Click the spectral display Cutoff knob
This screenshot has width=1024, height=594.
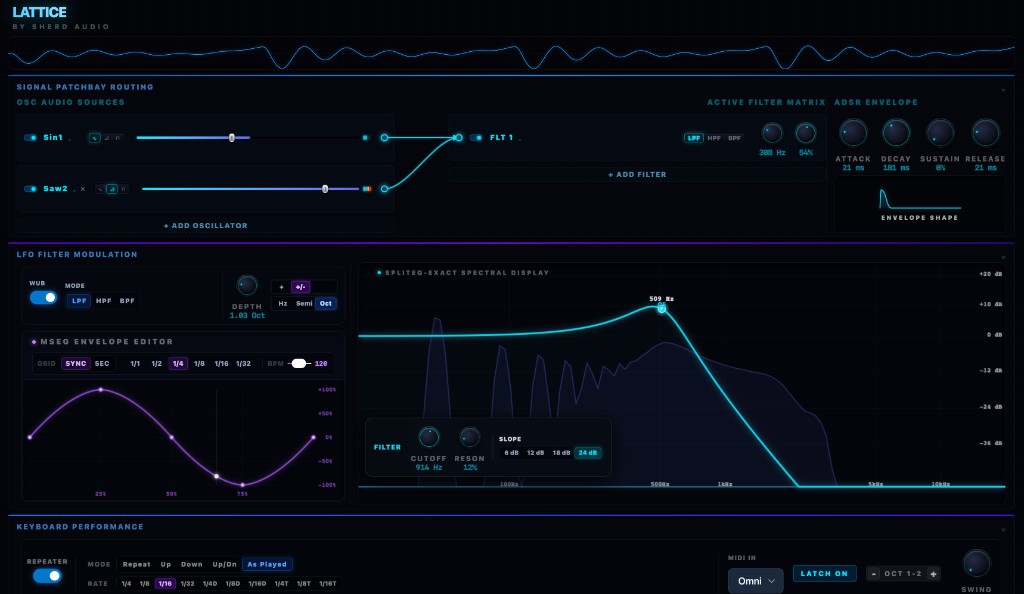click(428, 437)
